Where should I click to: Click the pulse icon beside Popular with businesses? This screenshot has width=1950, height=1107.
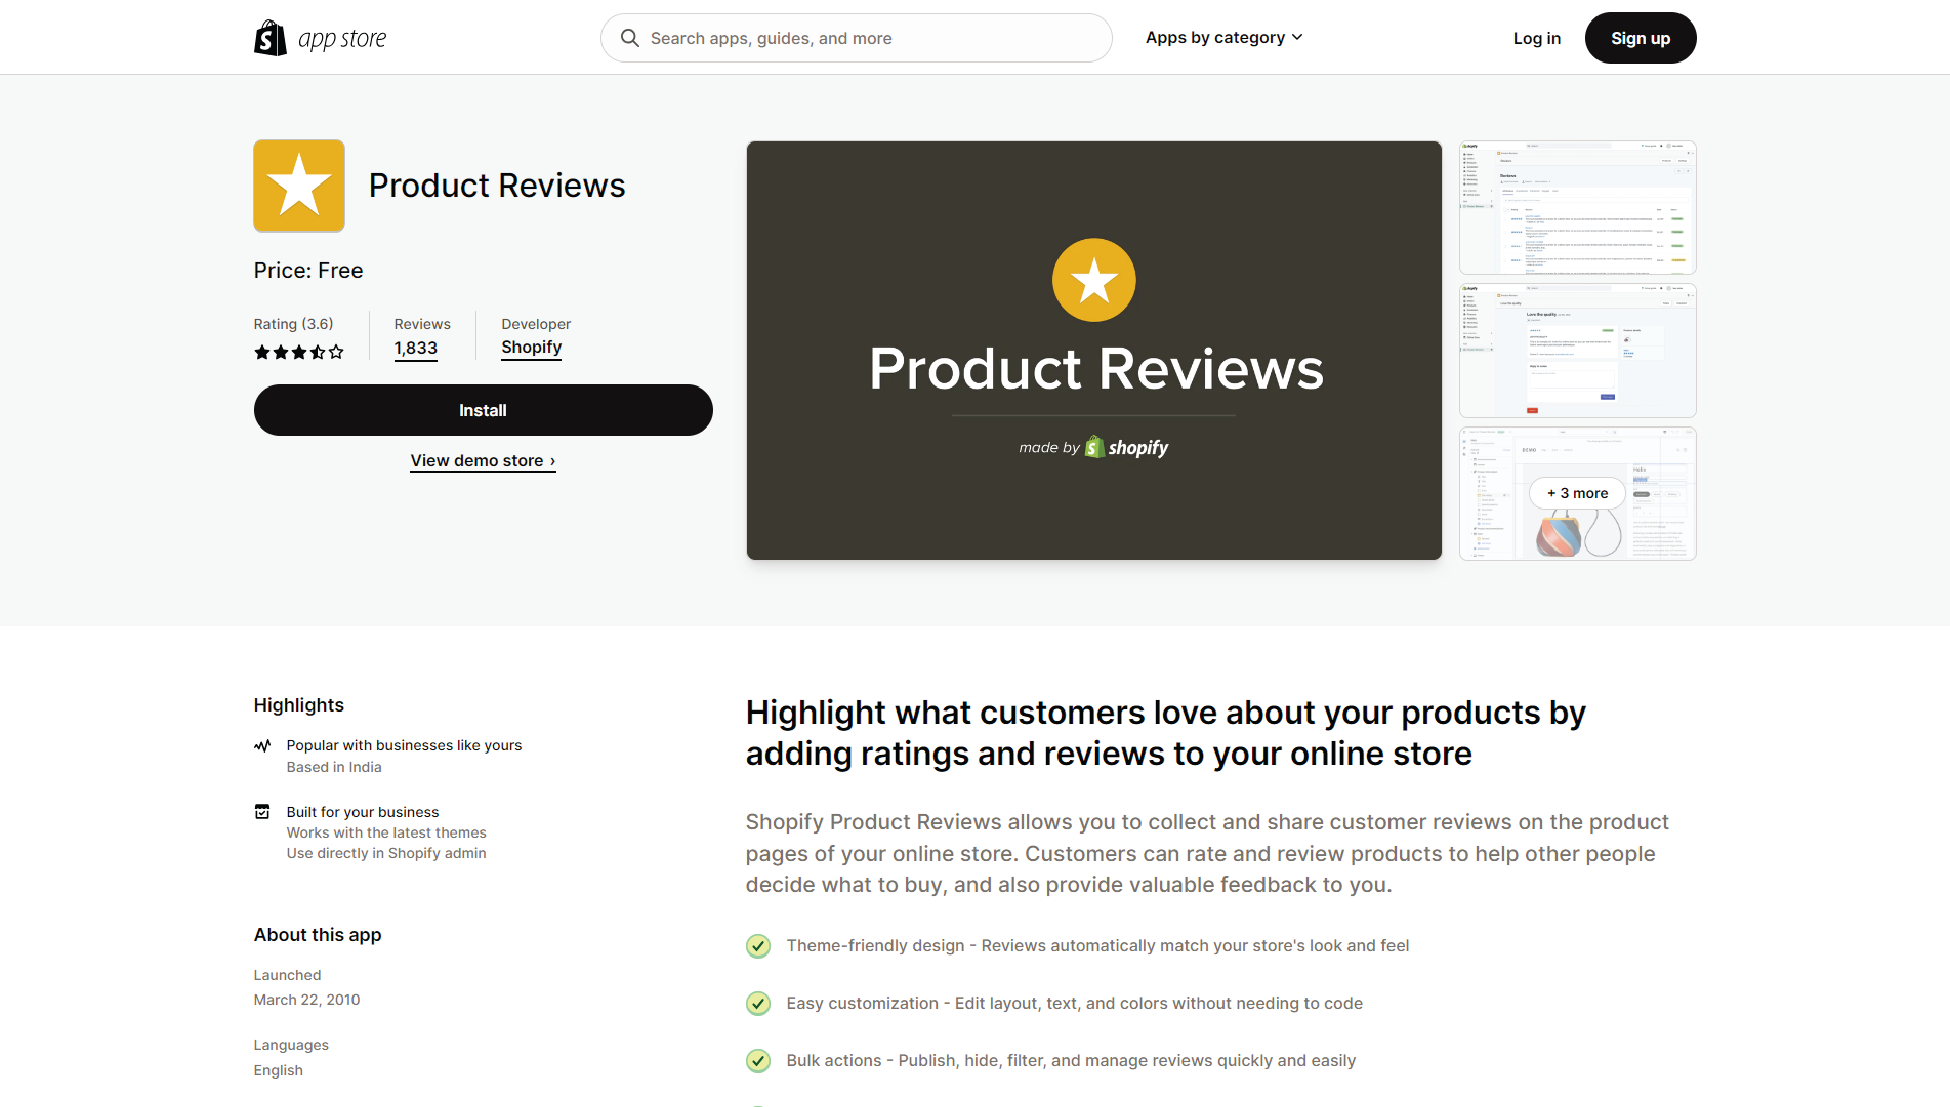(262, 746)
